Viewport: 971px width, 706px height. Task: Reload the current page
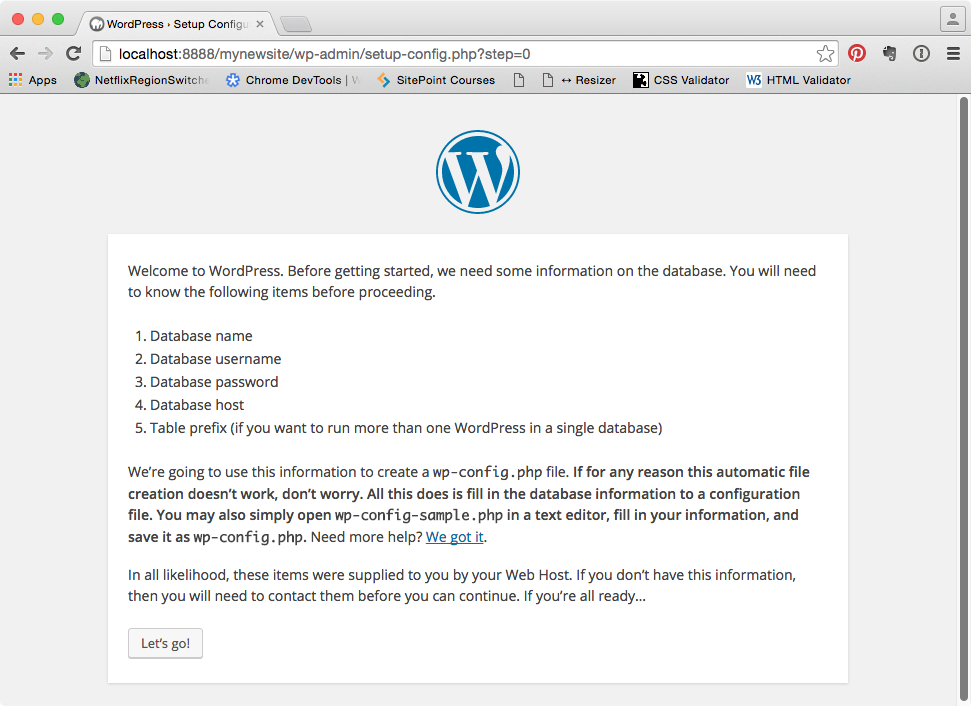(x=74, y=54)
